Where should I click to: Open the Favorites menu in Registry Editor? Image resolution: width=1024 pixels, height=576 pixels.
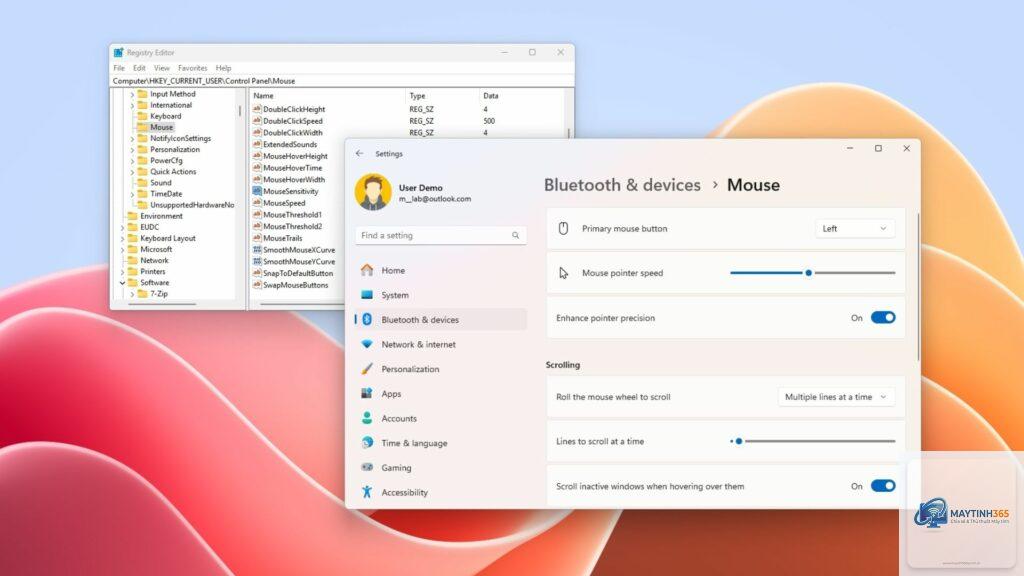point(192,68)
